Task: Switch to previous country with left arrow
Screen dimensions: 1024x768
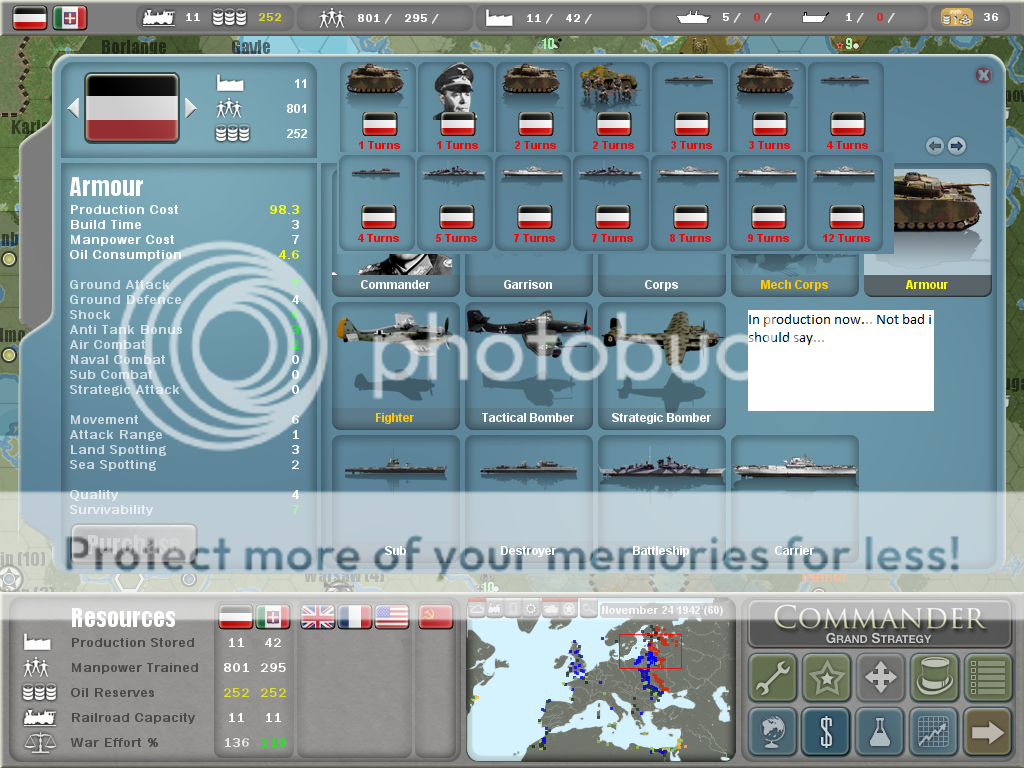Action: click(x=73, y=107)
